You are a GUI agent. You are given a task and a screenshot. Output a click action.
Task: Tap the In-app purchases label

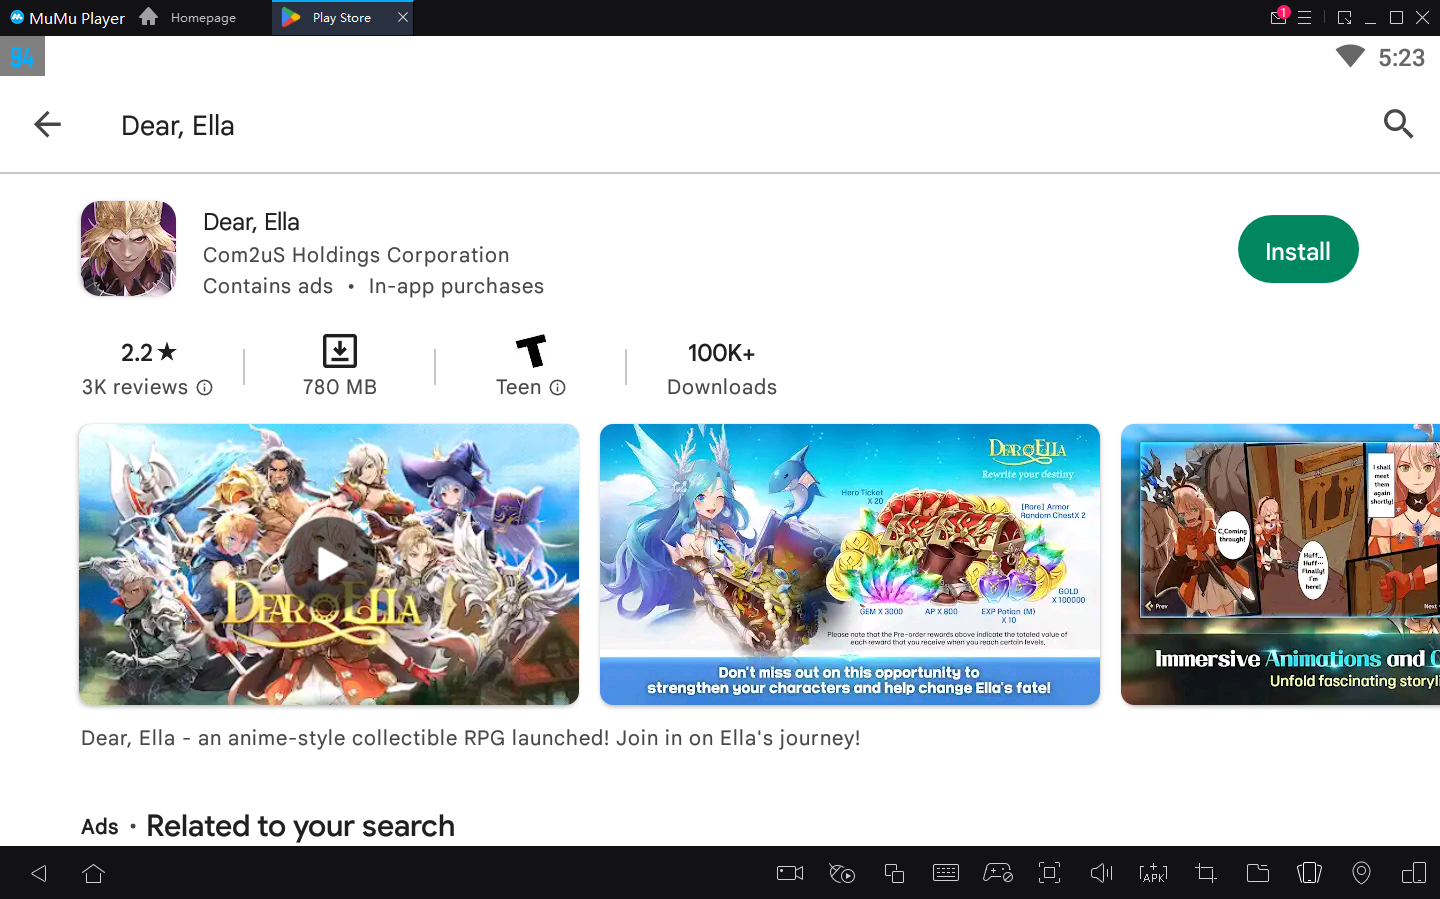tap(456, 286)
